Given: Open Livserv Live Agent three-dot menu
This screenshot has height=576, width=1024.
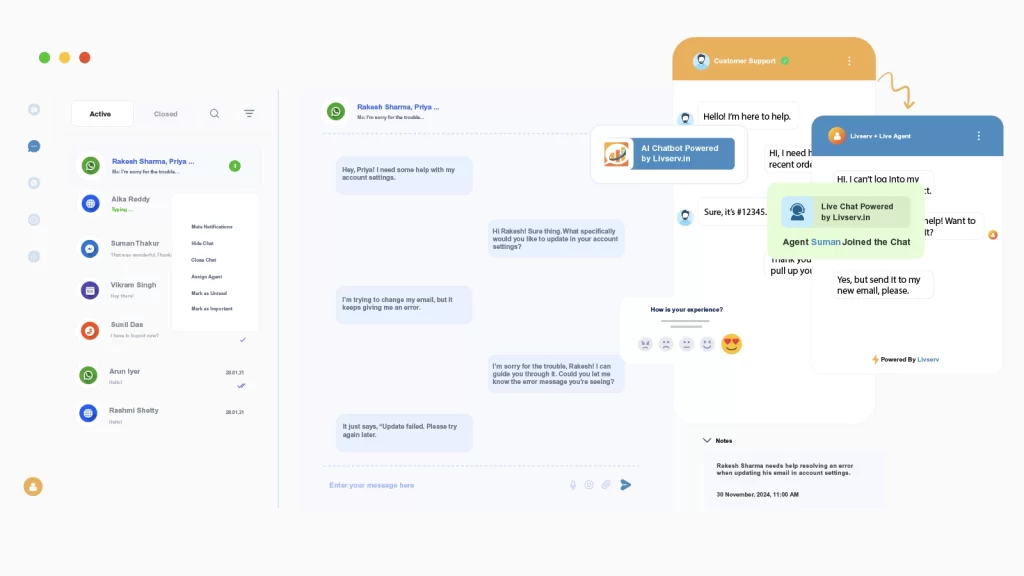Looking at the screenshot, I should pos(978,136).
